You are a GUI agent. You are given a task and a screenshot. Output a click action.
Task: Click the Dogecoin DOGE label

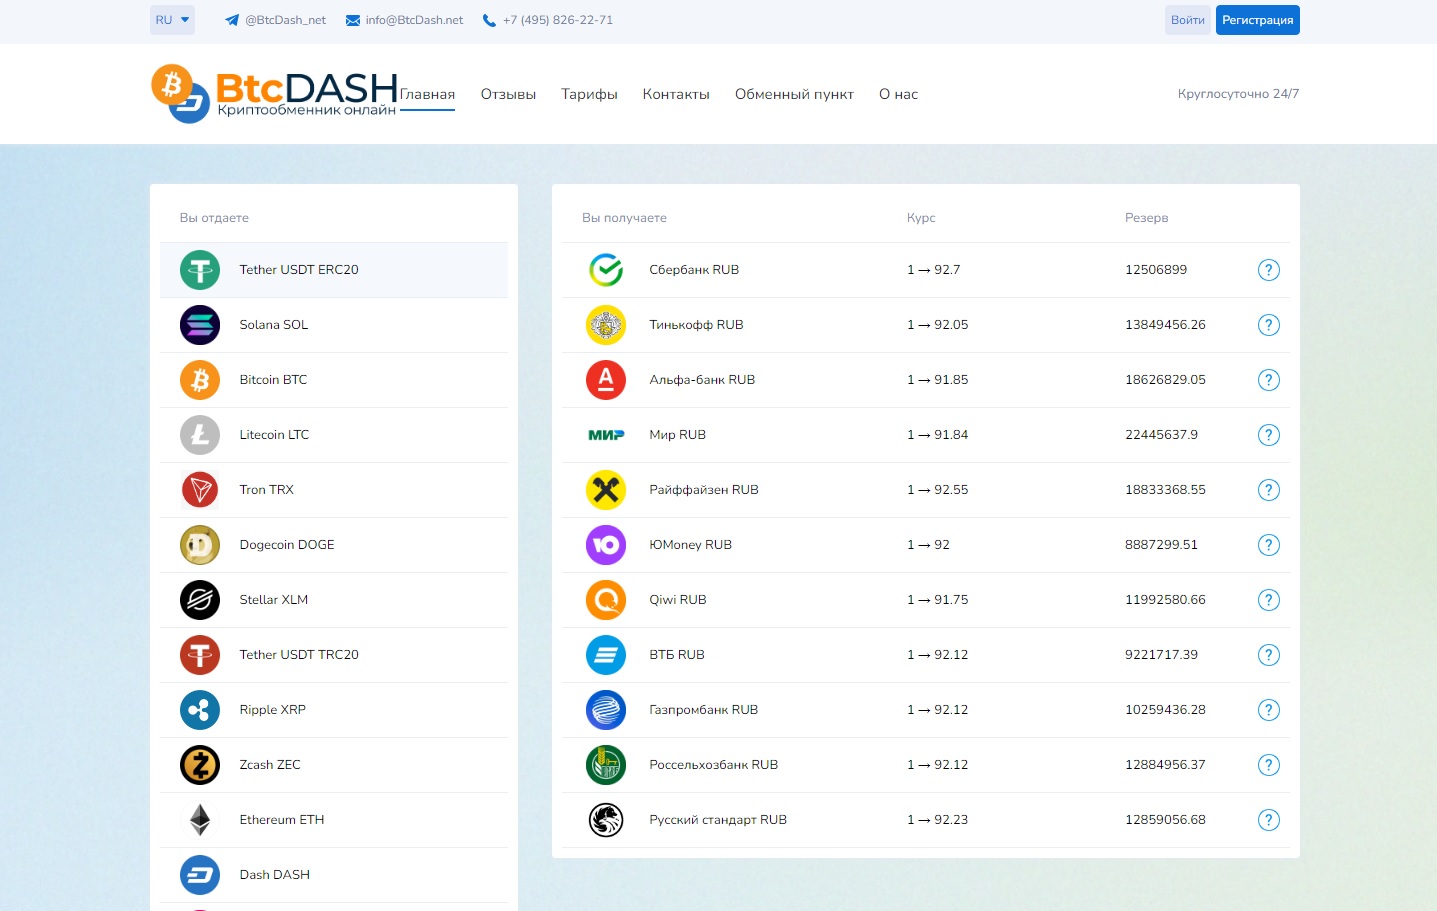coord(287,545)
